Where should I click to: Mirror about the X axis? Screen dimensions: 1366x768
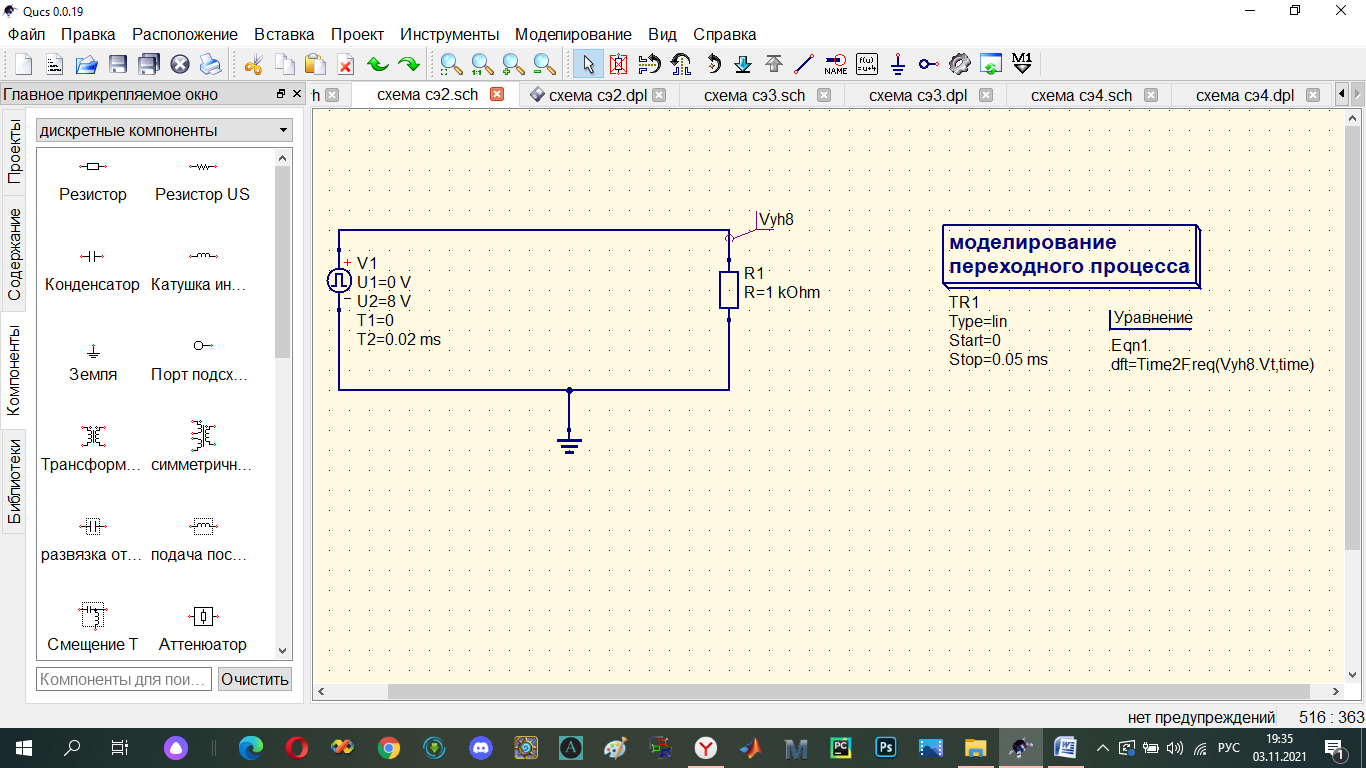[649, 65]
